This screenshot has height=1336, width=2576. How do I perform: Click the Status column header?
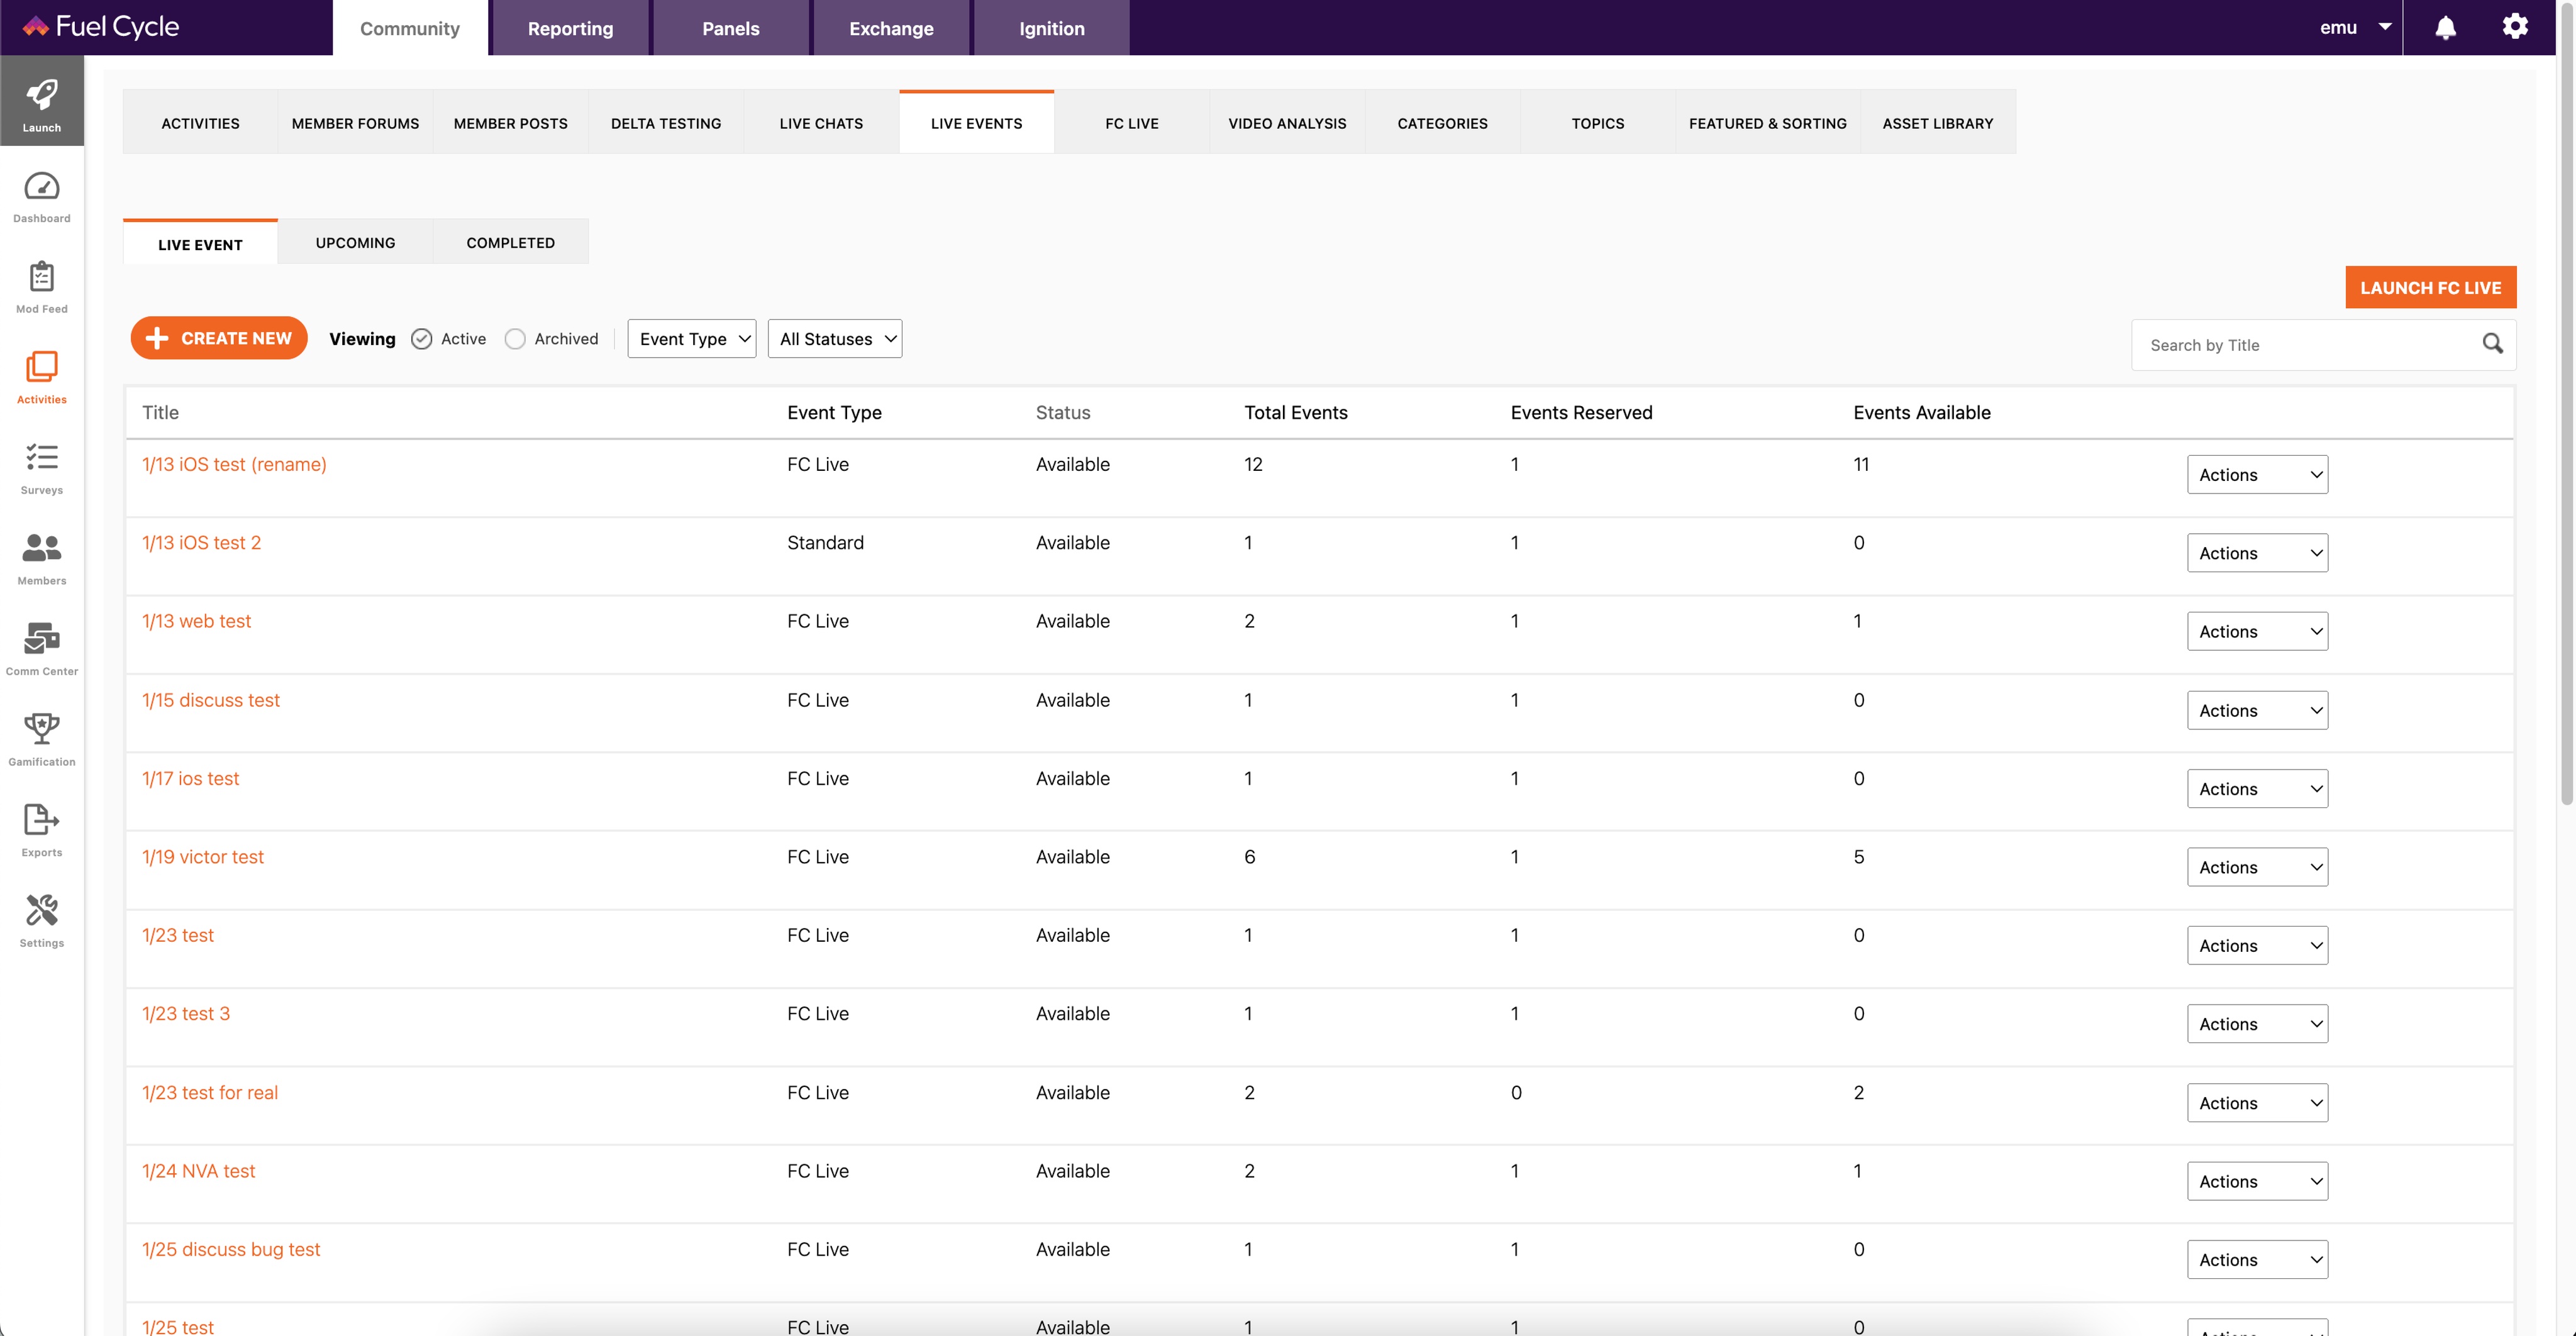[x=1062, y=412]
